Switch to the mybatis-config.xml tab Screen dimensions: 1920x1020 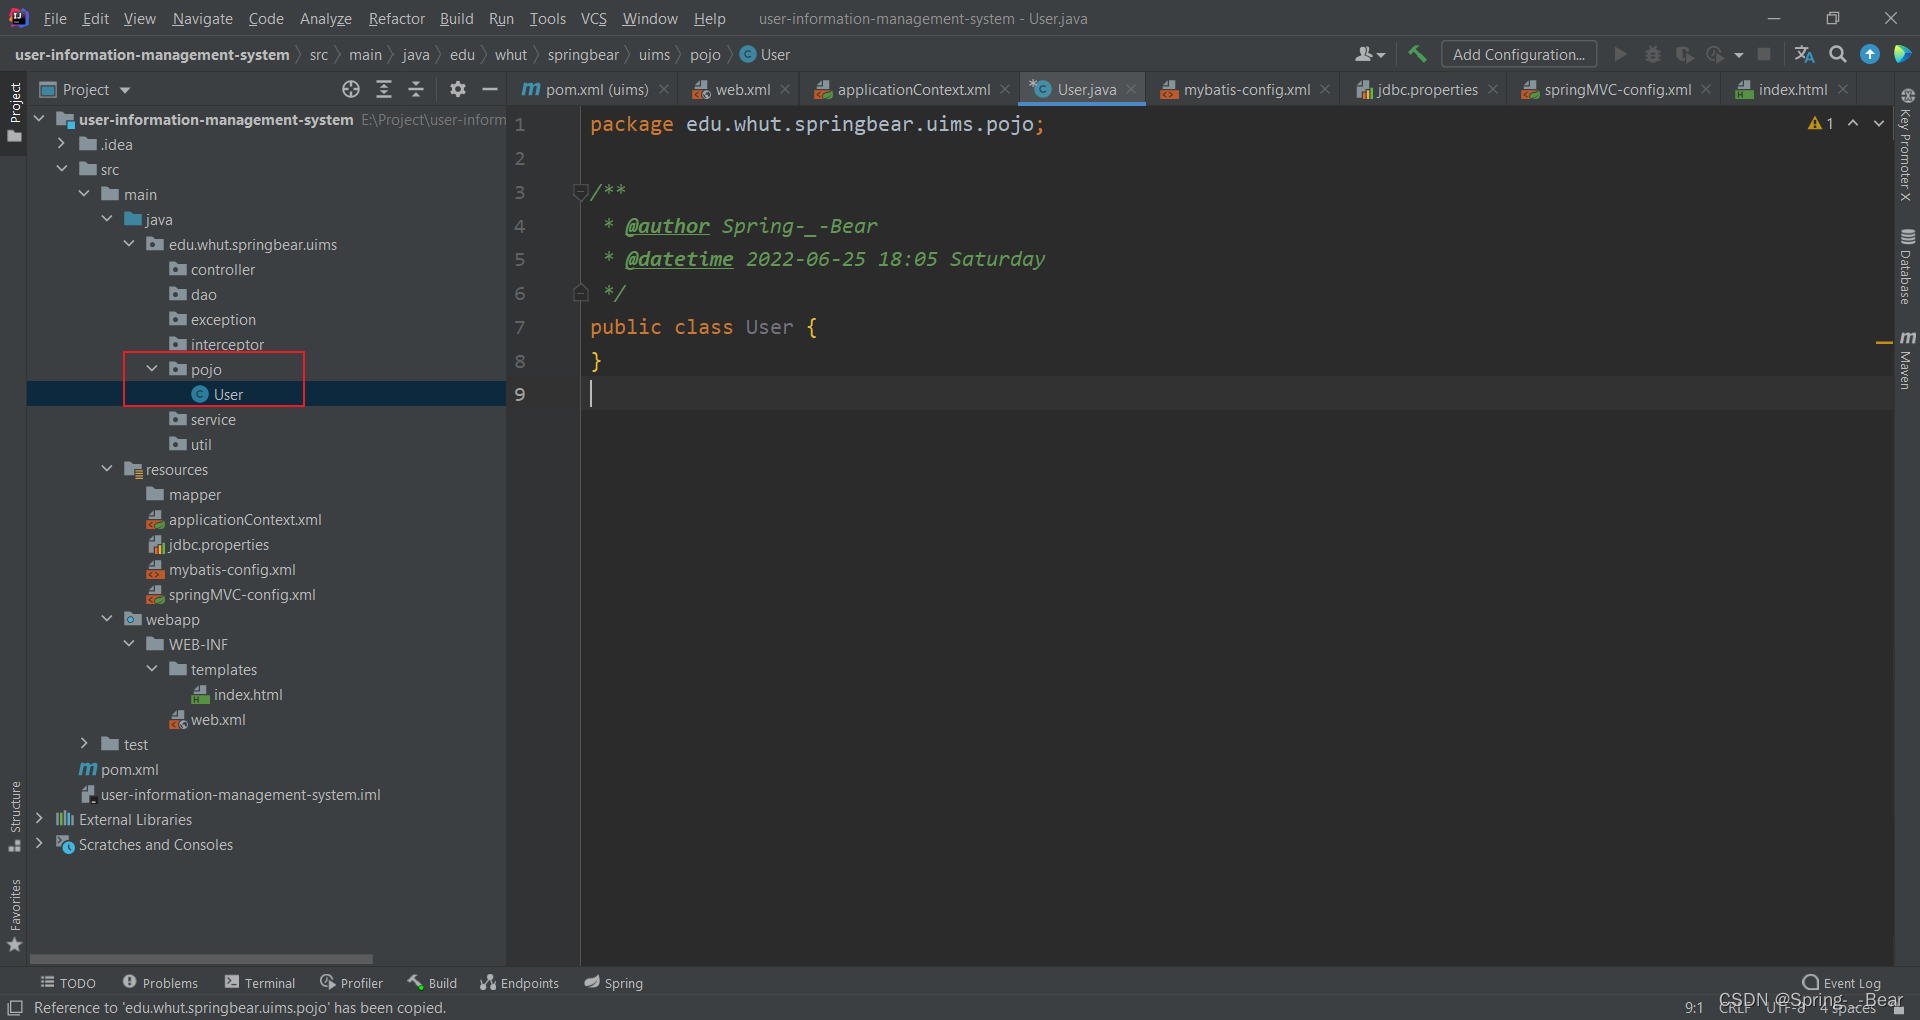click(x=1246, y=89)
